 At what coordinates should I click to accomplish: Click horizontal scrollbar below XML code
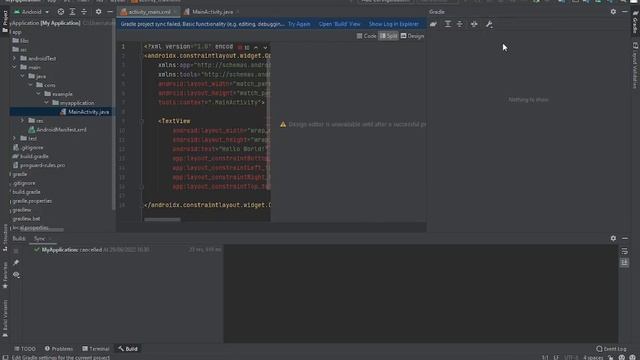pyautogui.click(x=162, y=220)
